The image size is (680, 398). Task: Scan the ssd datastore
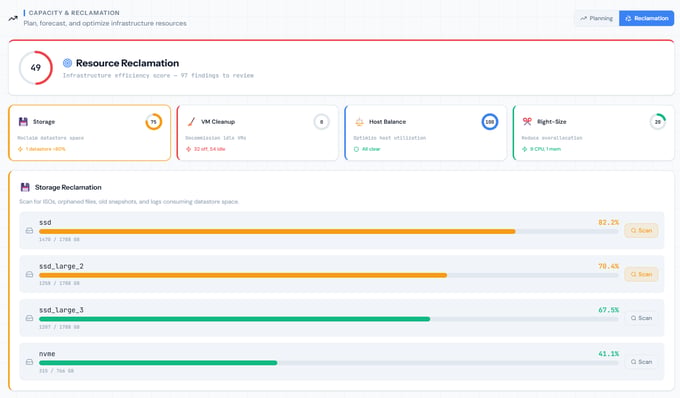click(641, 231)
